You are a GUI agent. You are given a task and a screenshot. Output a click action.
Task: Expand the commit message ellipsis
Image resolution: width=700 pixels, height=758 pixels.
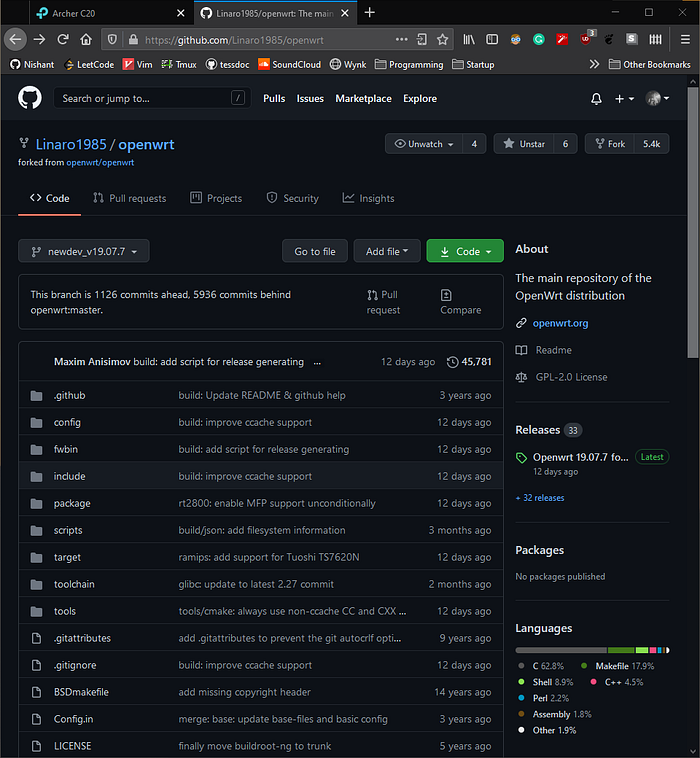click(317, 363)
